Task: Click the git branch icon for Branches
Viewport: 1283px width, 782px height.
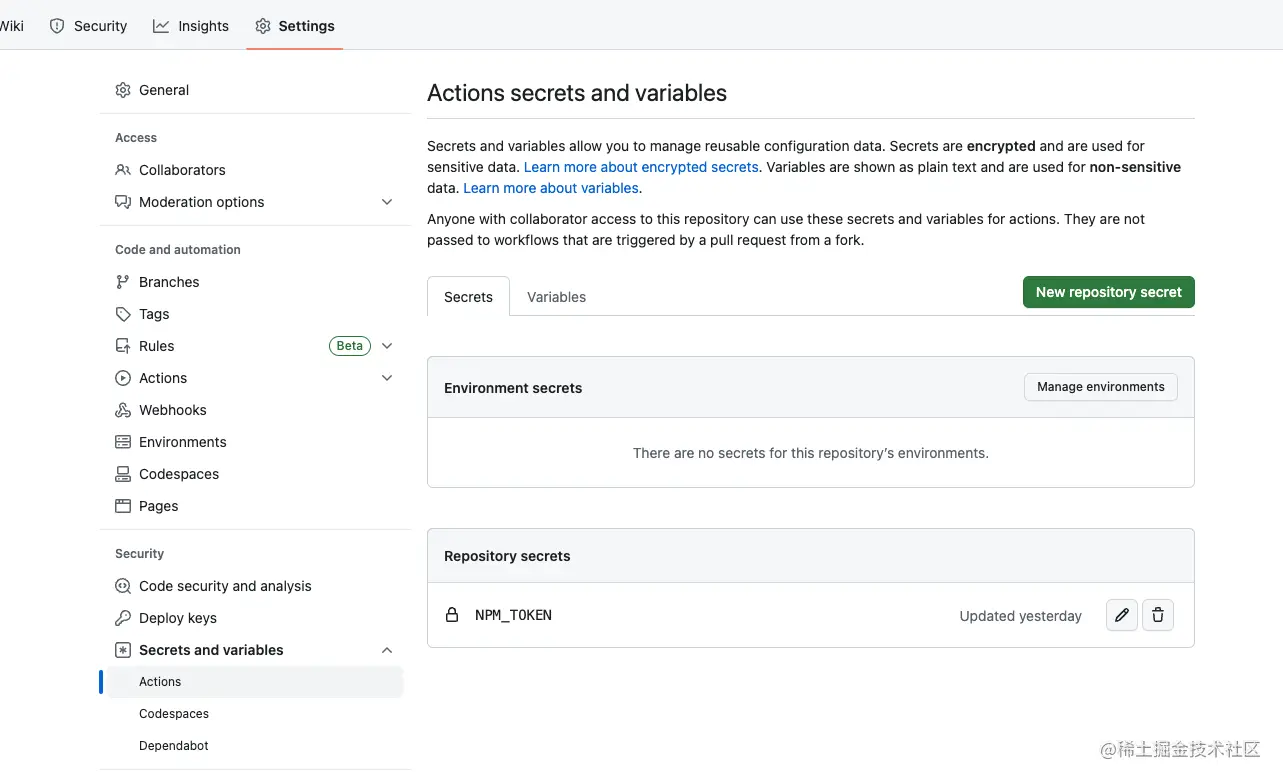Action: (123, 282)
